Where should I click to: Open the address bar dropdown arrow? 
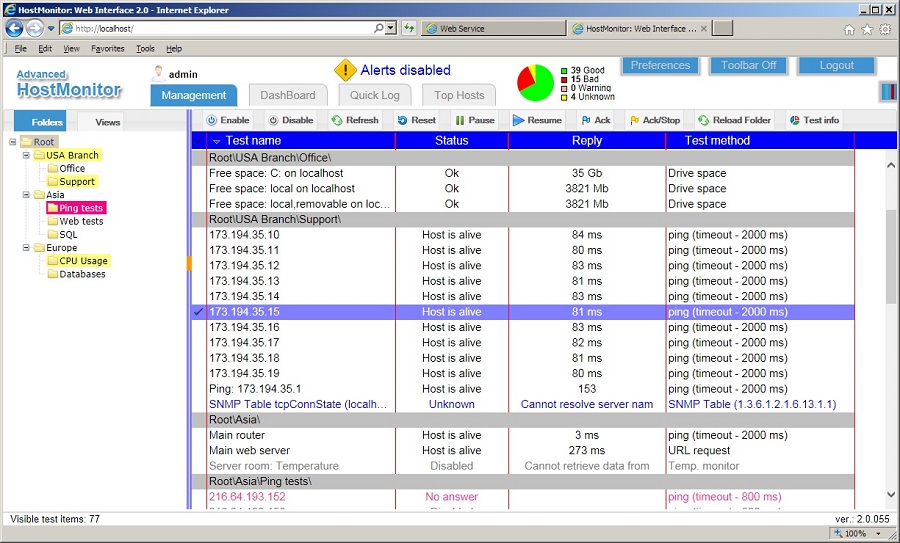point(390,28)
